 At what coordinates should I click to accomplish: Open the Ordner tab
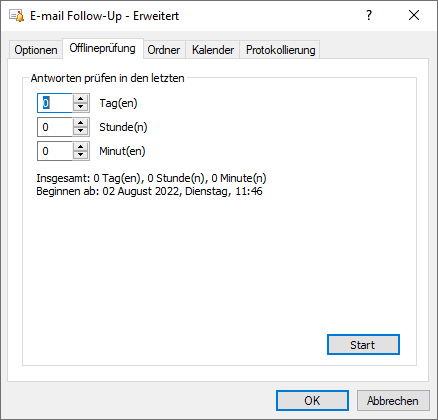click(164, 50)
